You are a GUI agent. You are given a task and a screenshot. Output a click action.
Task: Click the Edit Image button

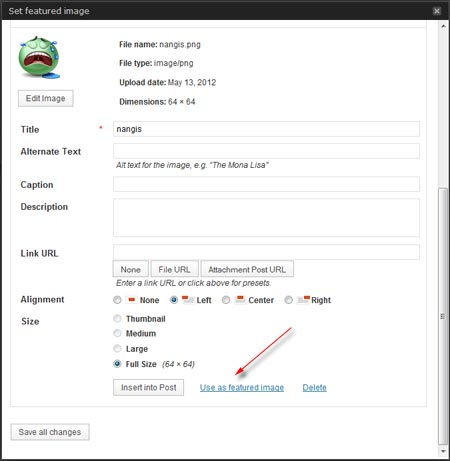tap(46, 98)
